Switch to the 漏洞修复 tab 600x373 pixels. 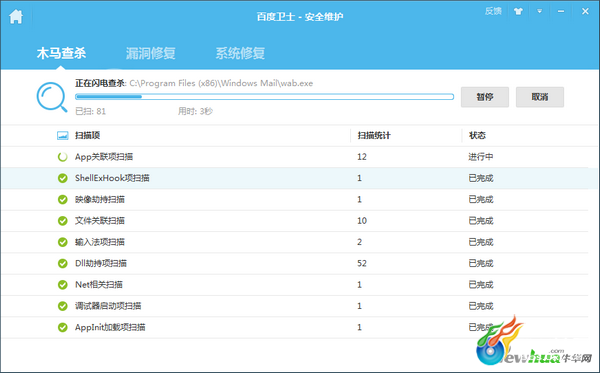(151, 53)
